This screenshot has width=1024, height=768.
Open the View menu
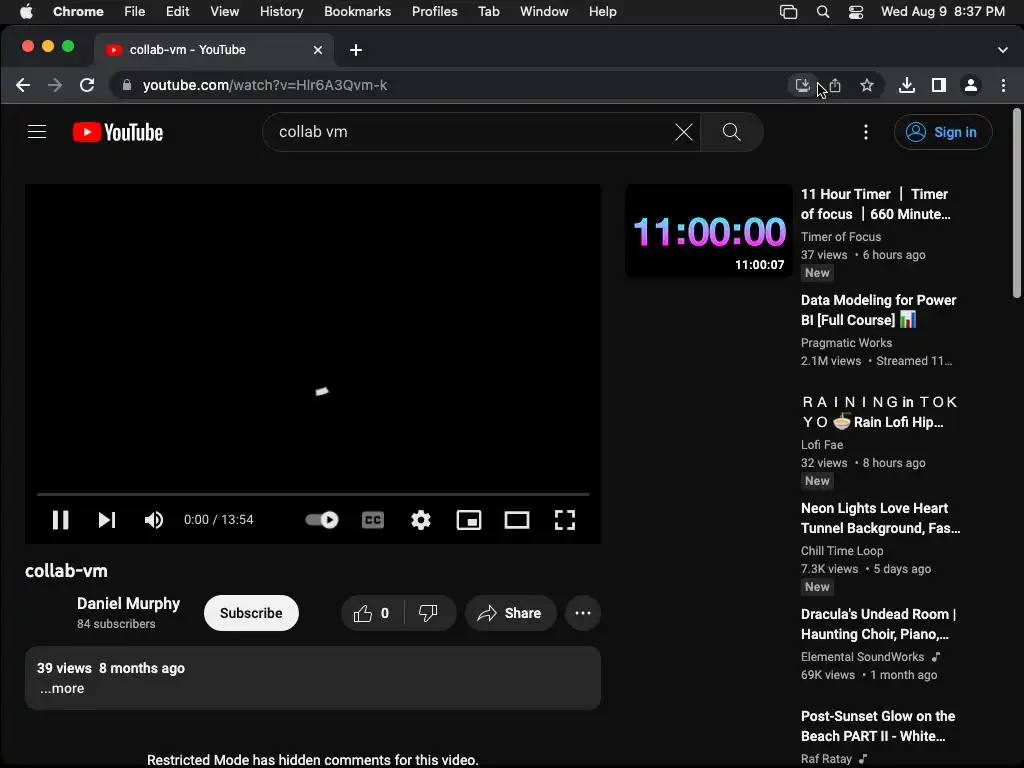coord(225,12)
